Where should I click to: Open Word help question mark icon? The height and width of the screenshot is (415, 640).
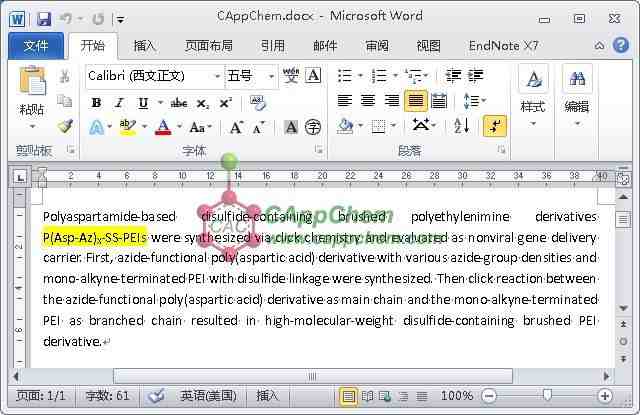pyautogui.click(x=621, y=45)
